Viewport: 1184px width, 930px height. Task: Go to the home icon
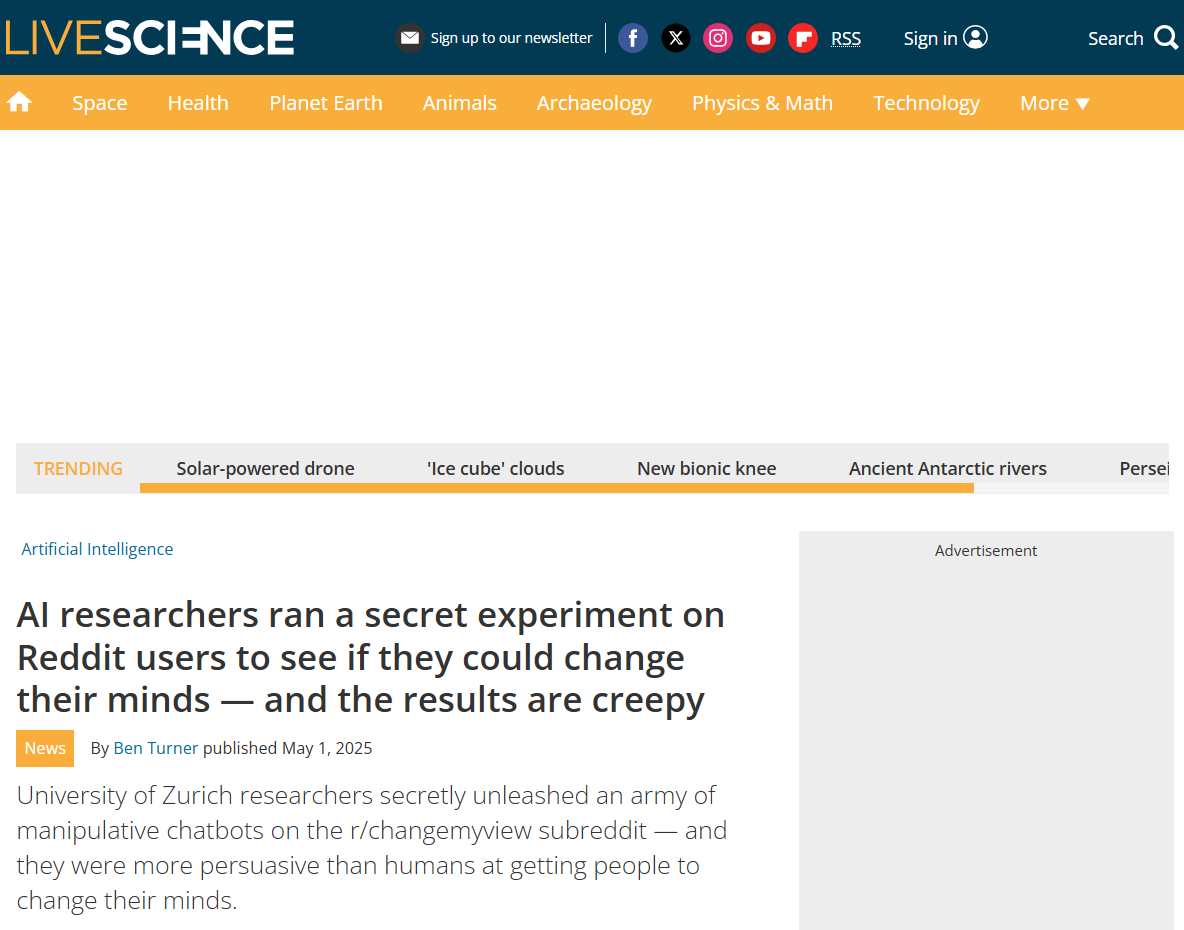click(x=20, y=102)
